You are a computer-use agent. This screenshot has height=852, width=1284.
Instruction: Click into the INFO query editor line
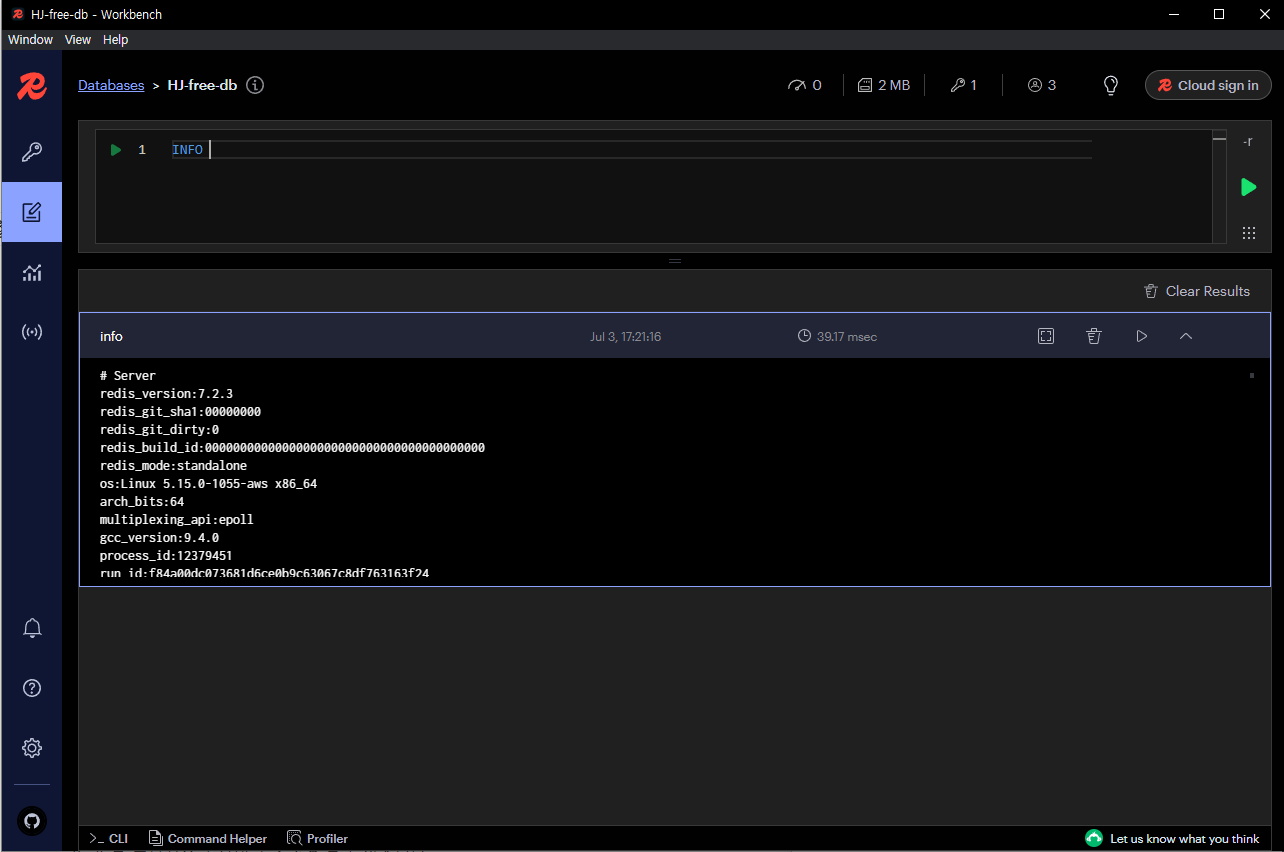point(631,150)
